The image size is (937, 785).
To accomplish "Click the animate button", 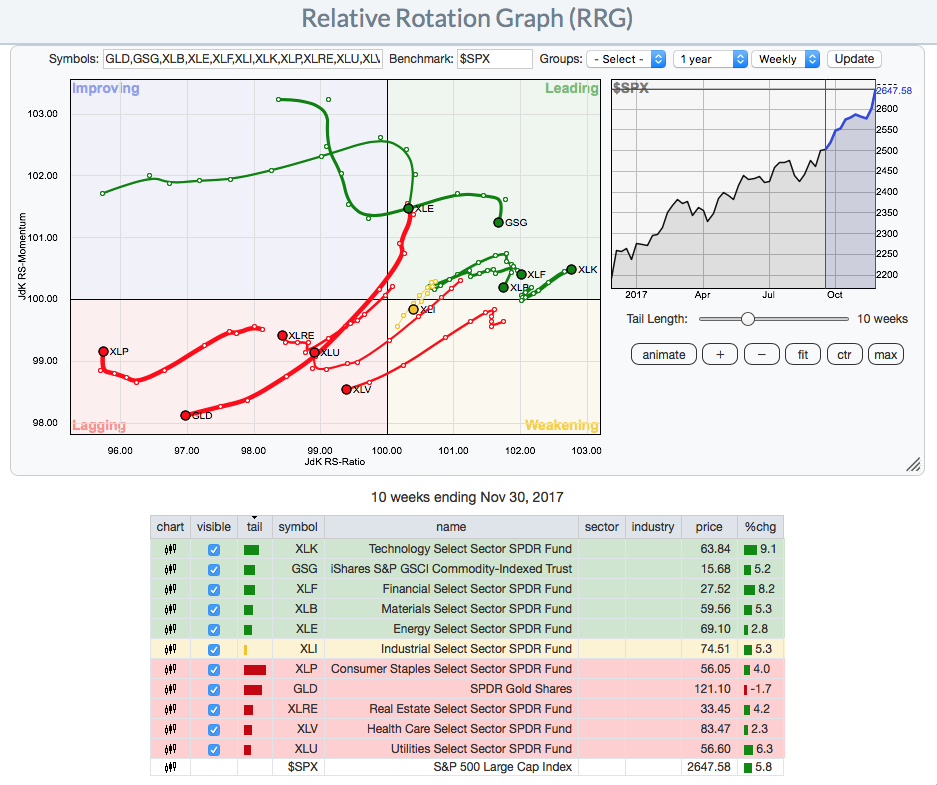I will 664,354.
